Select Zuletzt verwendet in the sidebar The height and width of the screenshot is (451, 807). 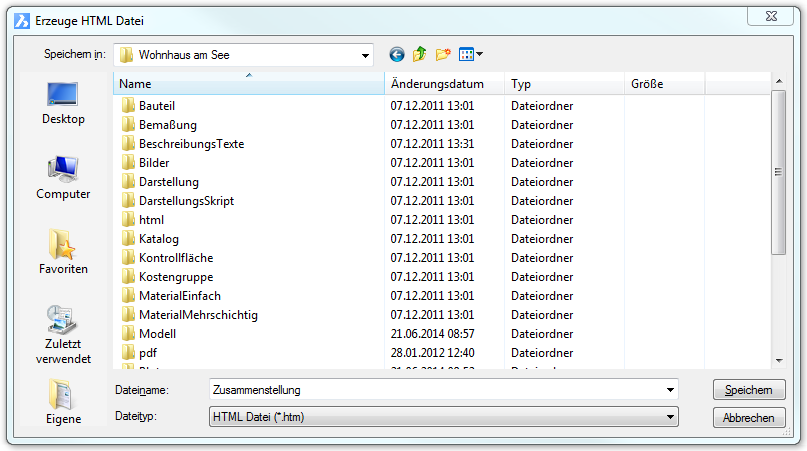click(63, 335)
